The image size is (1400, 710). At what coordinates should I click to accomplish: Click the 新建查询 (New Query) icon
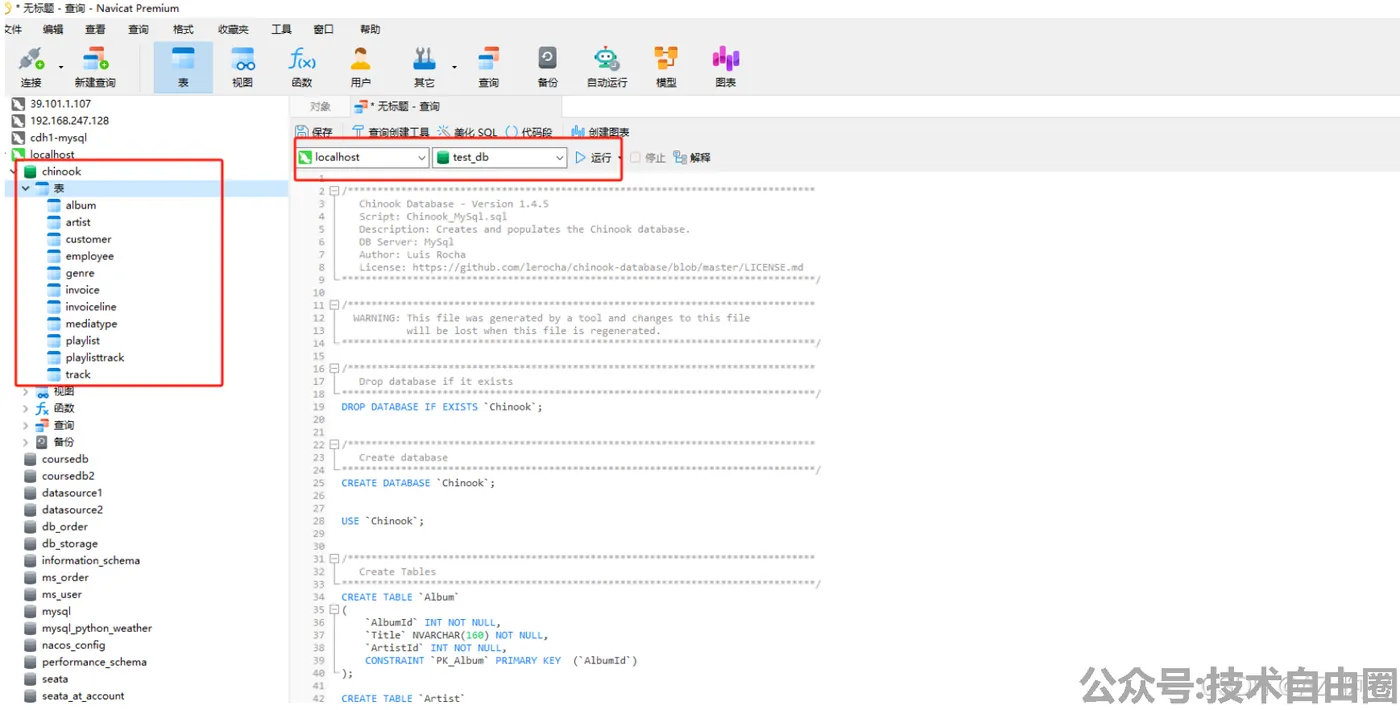pyautogui.click(x=95, y=67)
